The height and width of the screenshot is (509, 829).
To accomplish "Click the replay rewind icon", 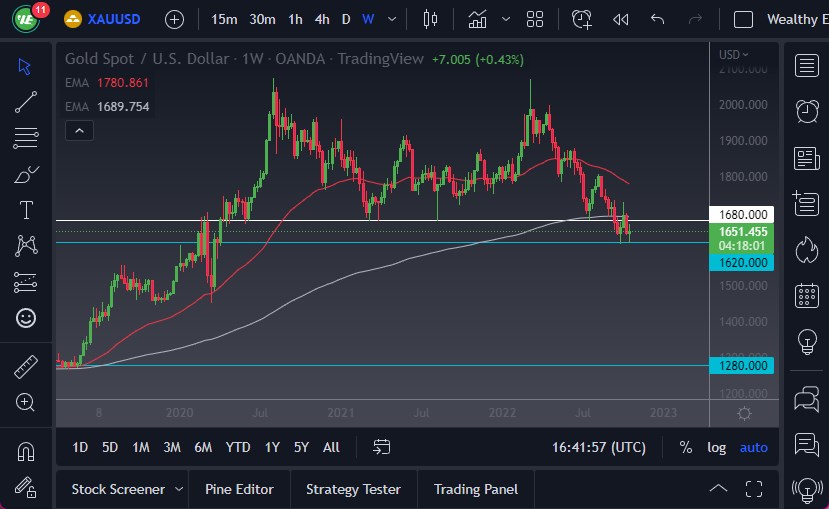I will click(x=620, y=19).
